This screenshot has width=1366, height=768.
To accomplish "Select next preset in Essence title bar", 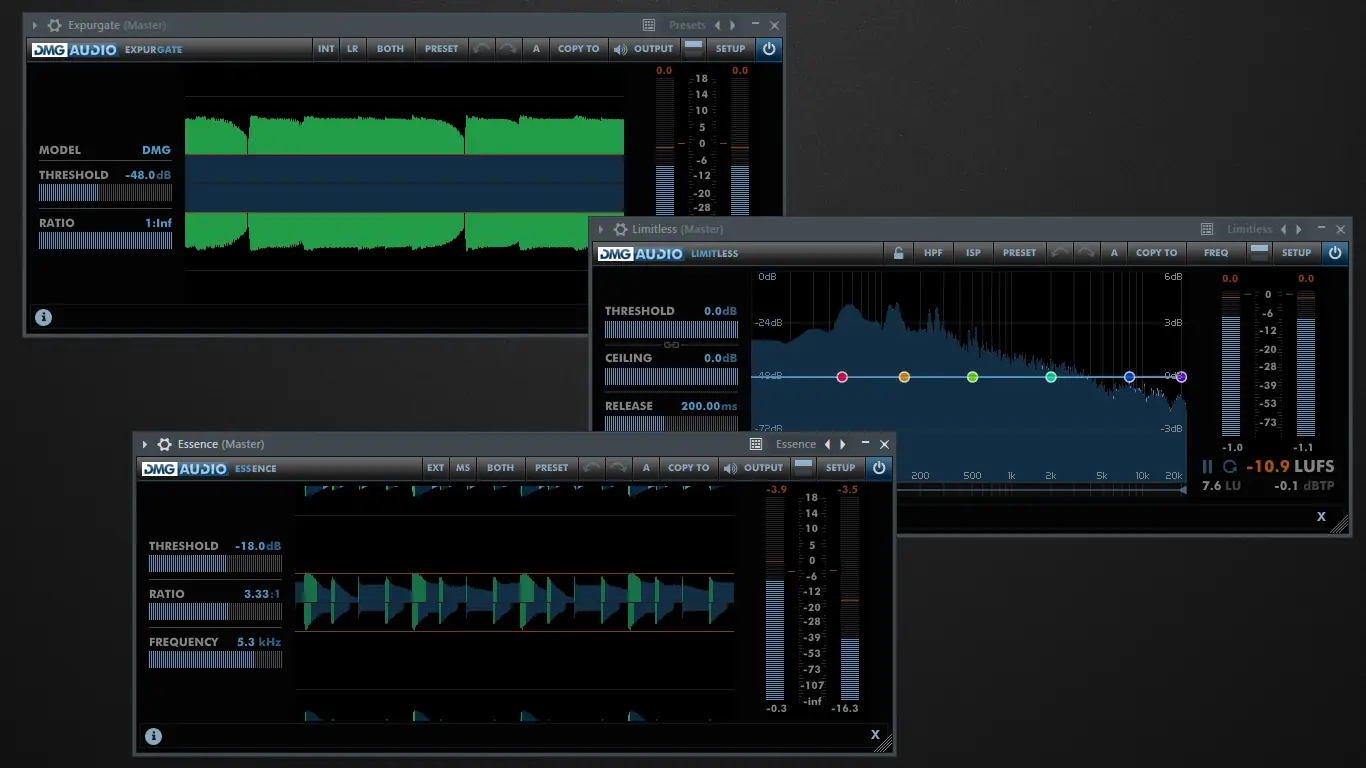I will click(843, 444).
